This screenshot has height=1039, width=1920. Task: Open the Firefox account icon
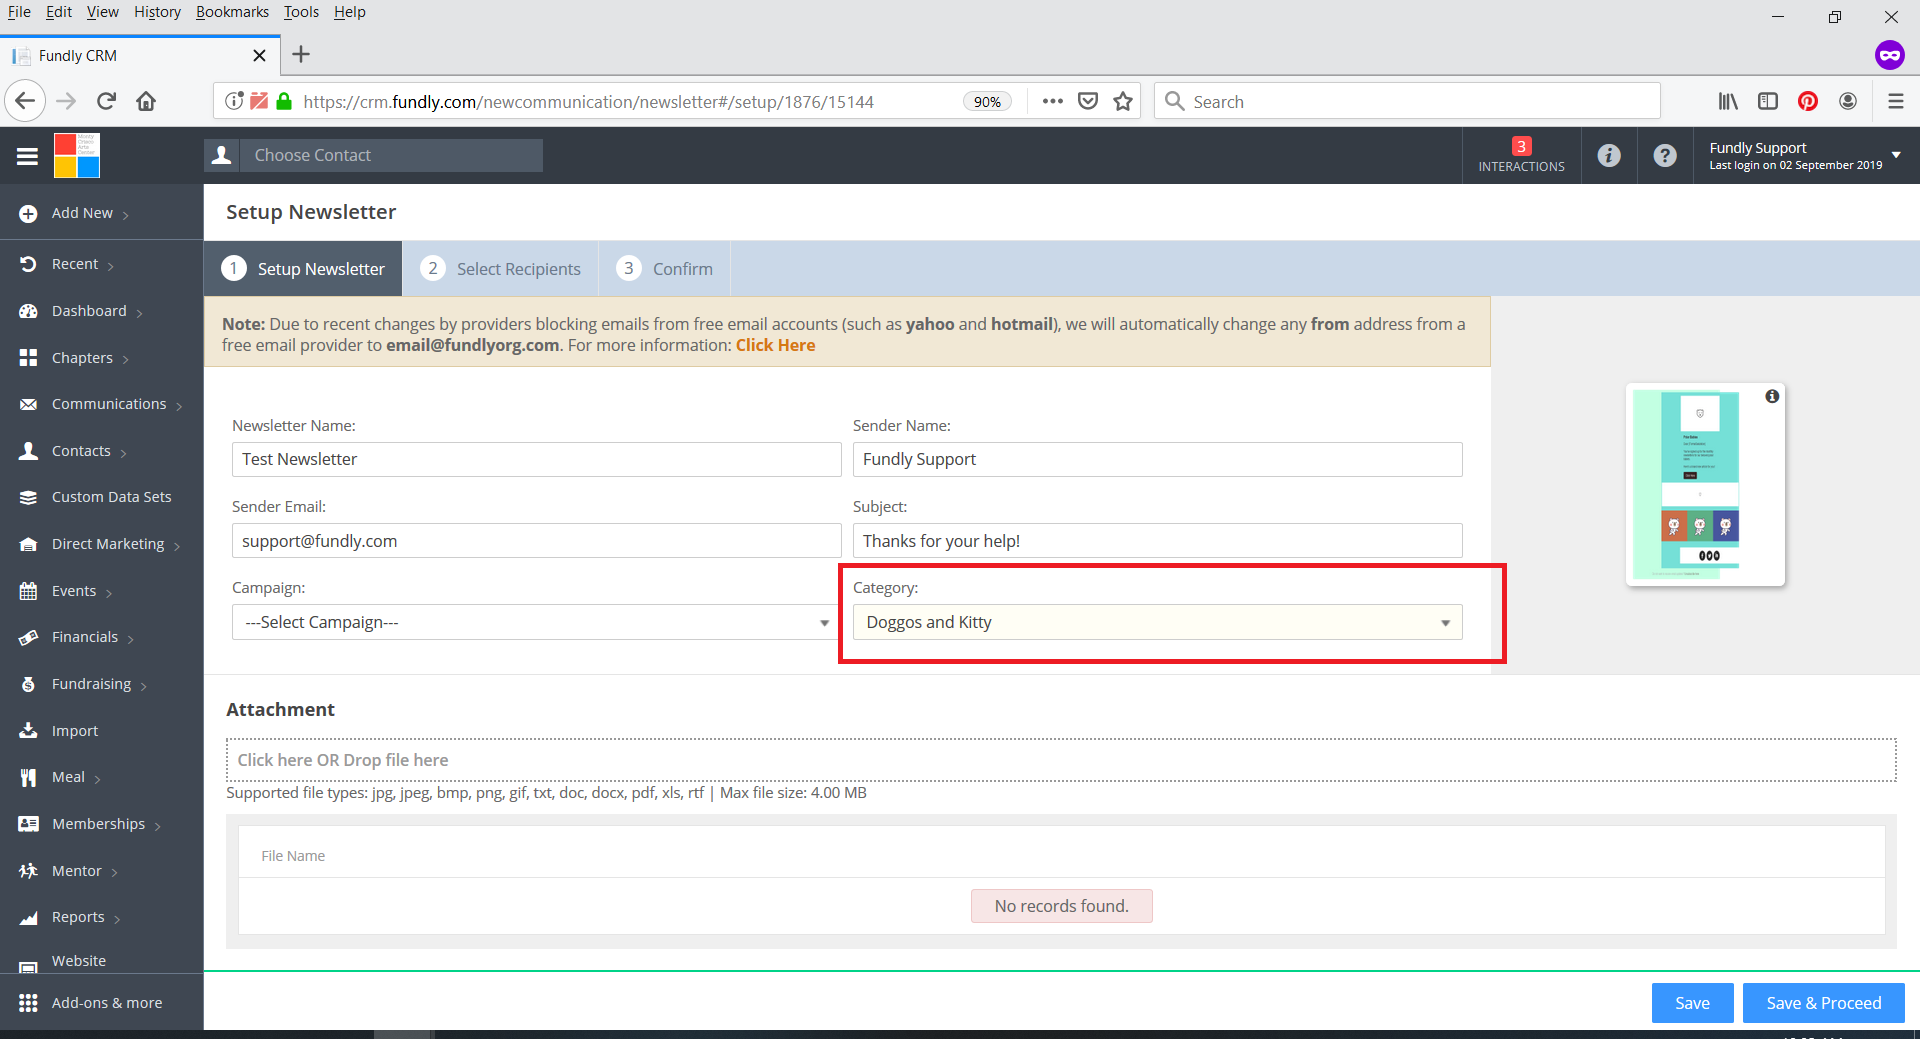(x=1848, y=101)
